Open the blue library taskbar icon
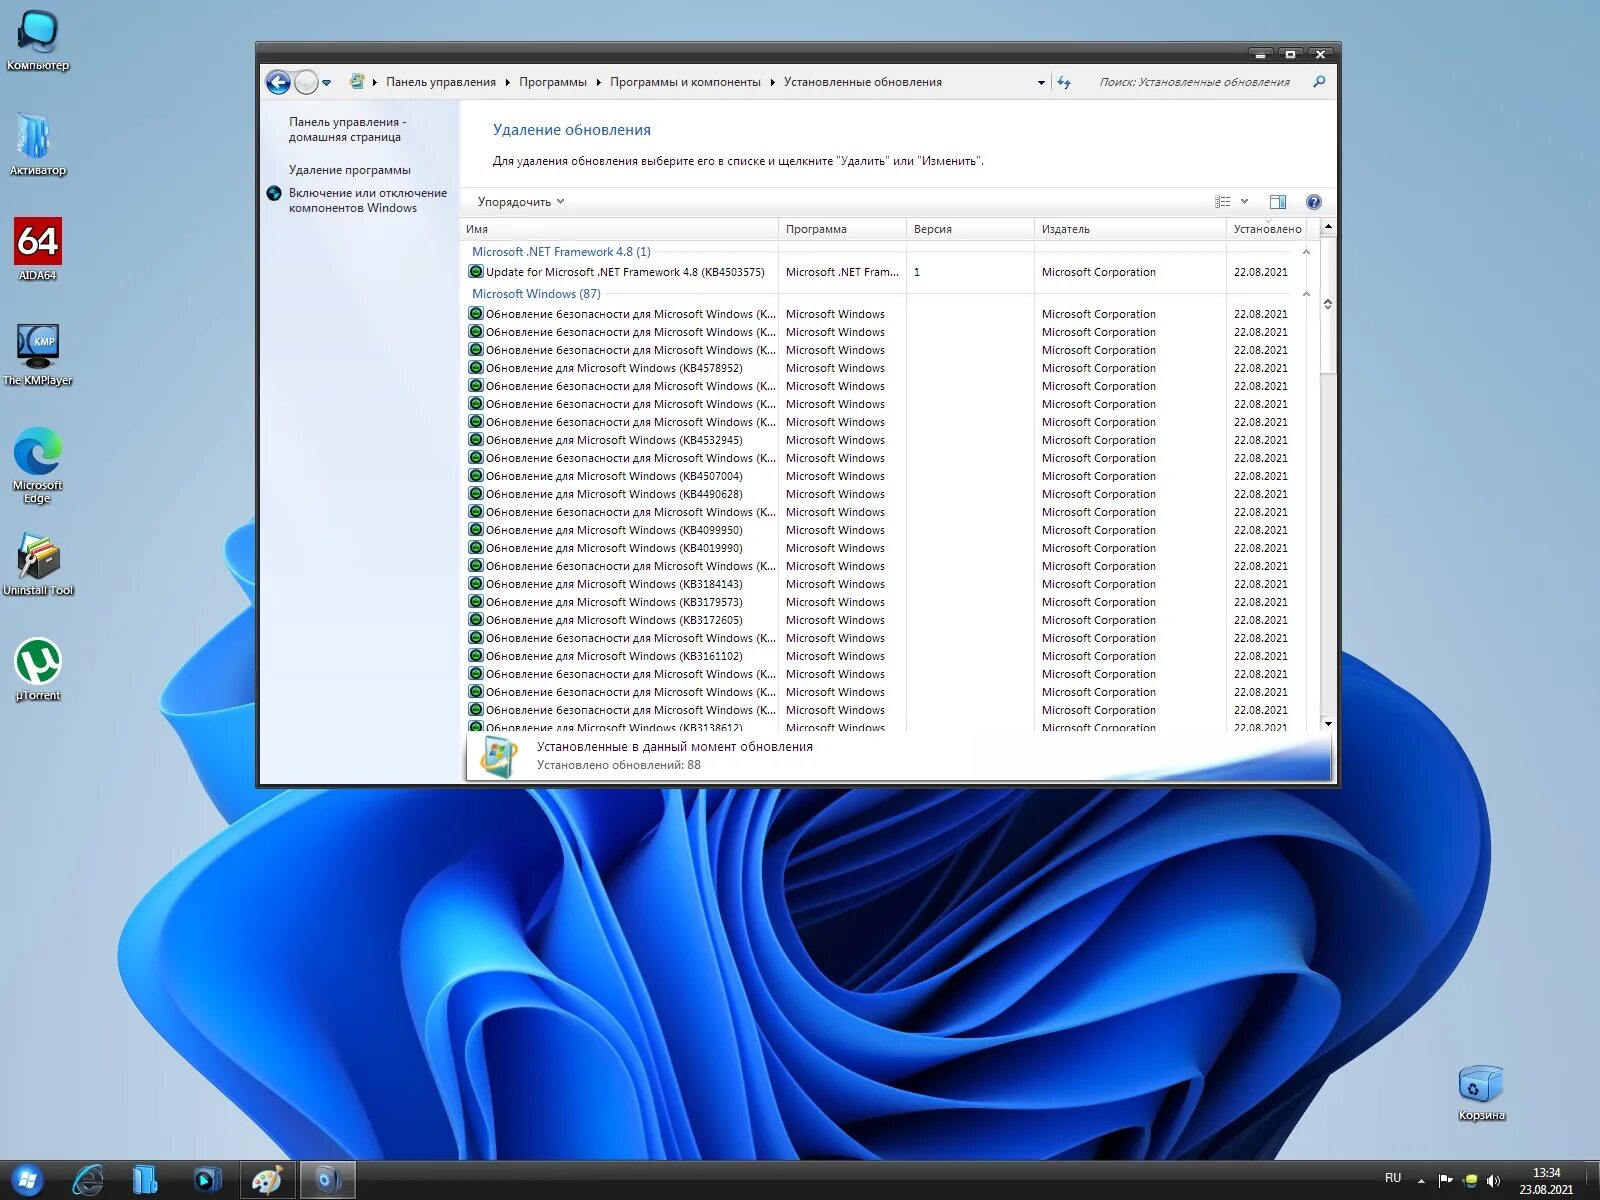 pyautogui.click(x=146, y=1180)
